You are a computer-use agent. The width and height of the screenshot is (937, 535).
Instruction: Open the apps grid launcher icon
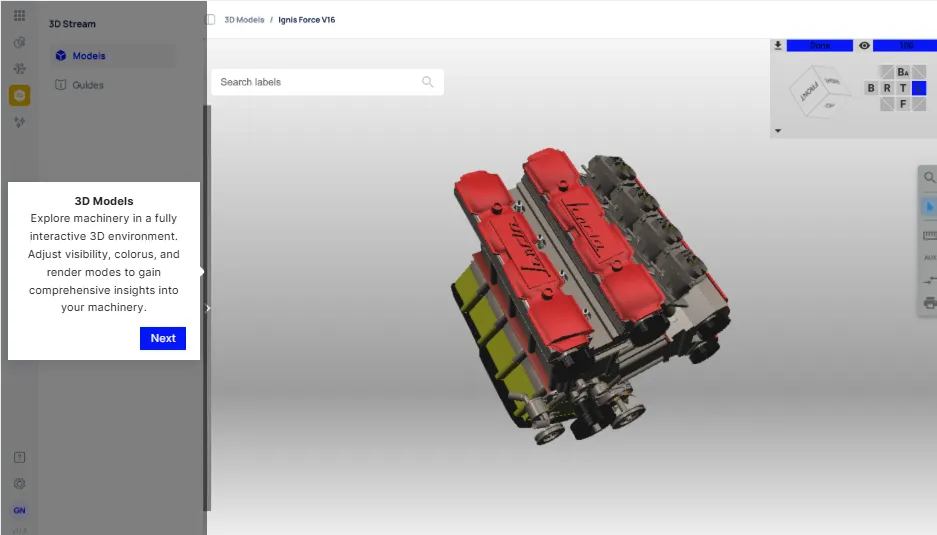pos(19,16)
